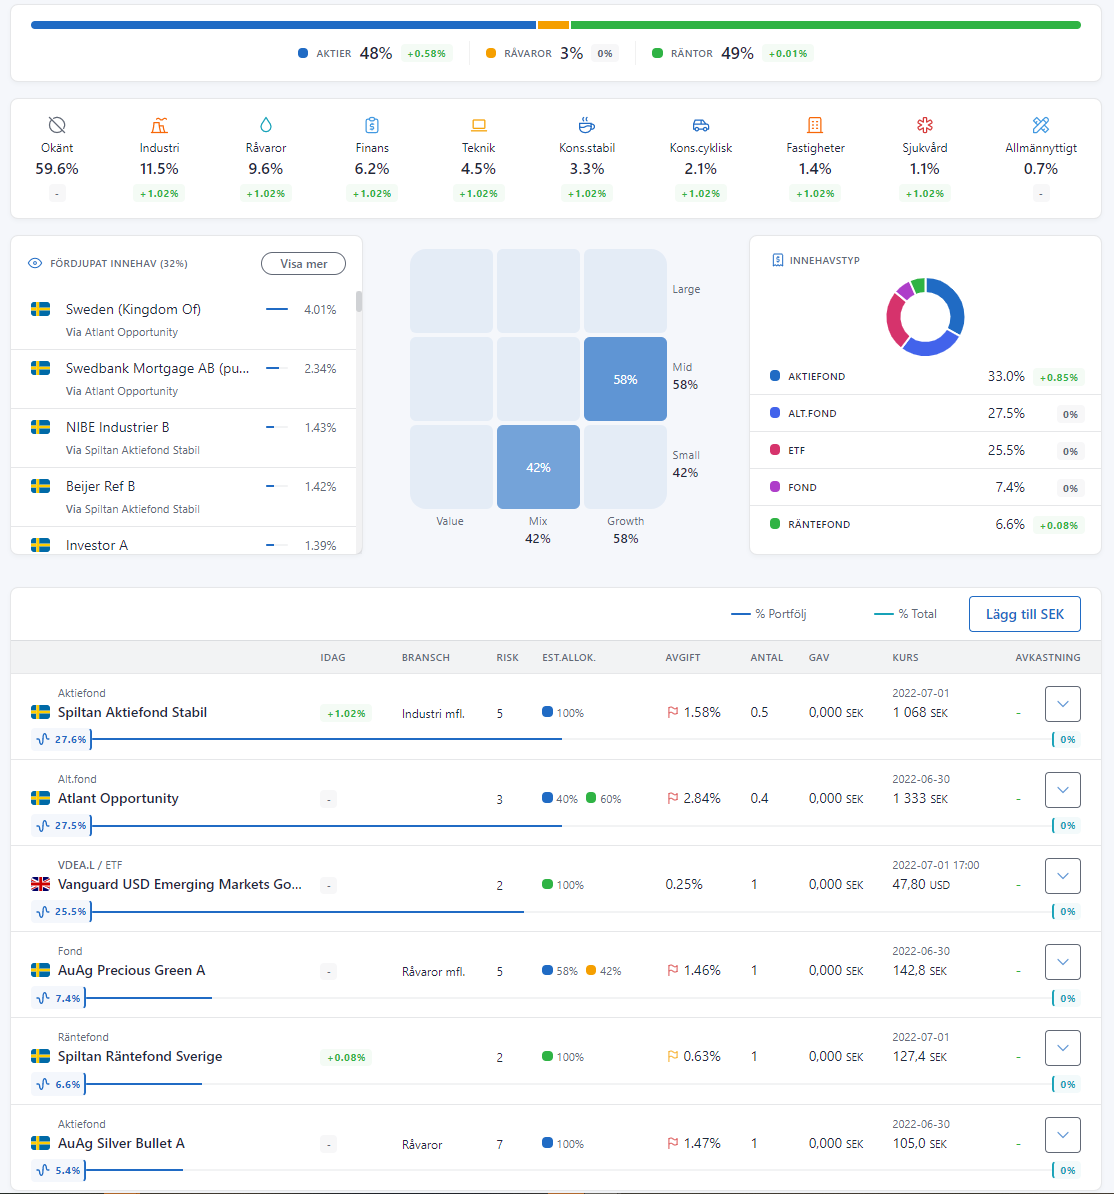The height and width of the screenshot is (1194, 1114).
Task: Click the Visa mer button
Action: tap(303, 264)
